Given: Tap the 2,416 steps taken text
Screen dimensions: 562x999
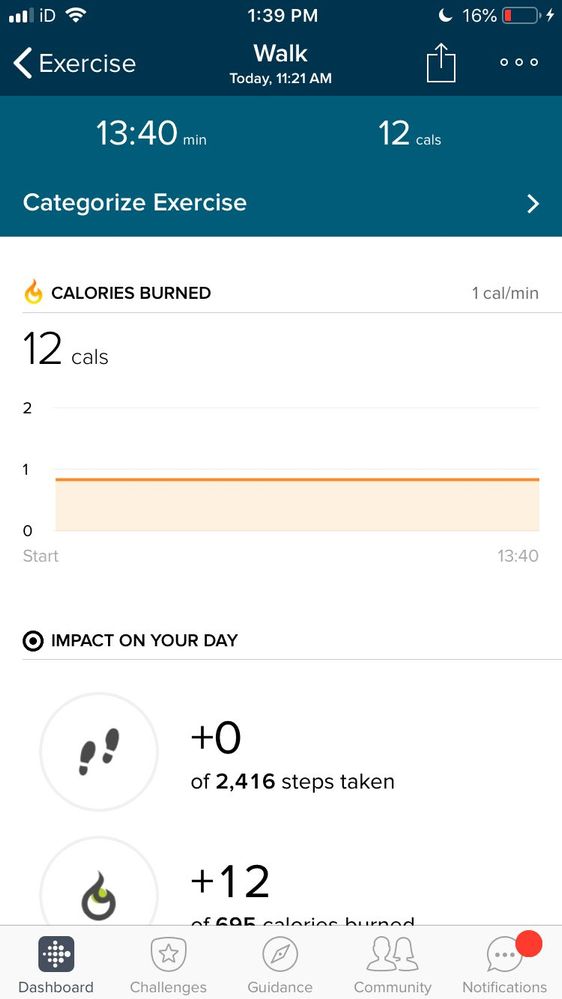Looking at the screenshot, I should tap(292, 781).
